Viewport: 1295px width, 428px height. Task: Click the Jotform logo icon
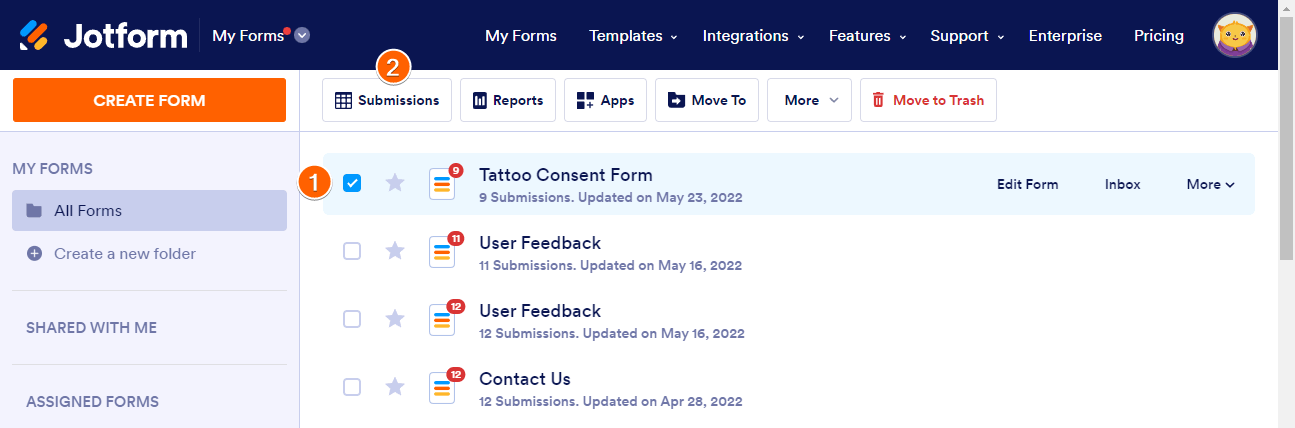pyautogui.click(x=34, y=36)
